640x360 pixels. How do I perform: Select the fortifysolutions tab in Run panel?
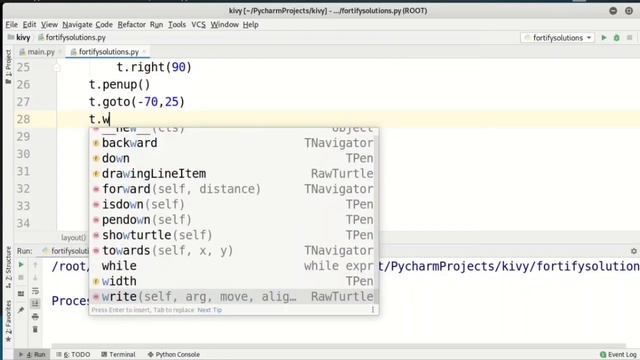tap(66, 251)
